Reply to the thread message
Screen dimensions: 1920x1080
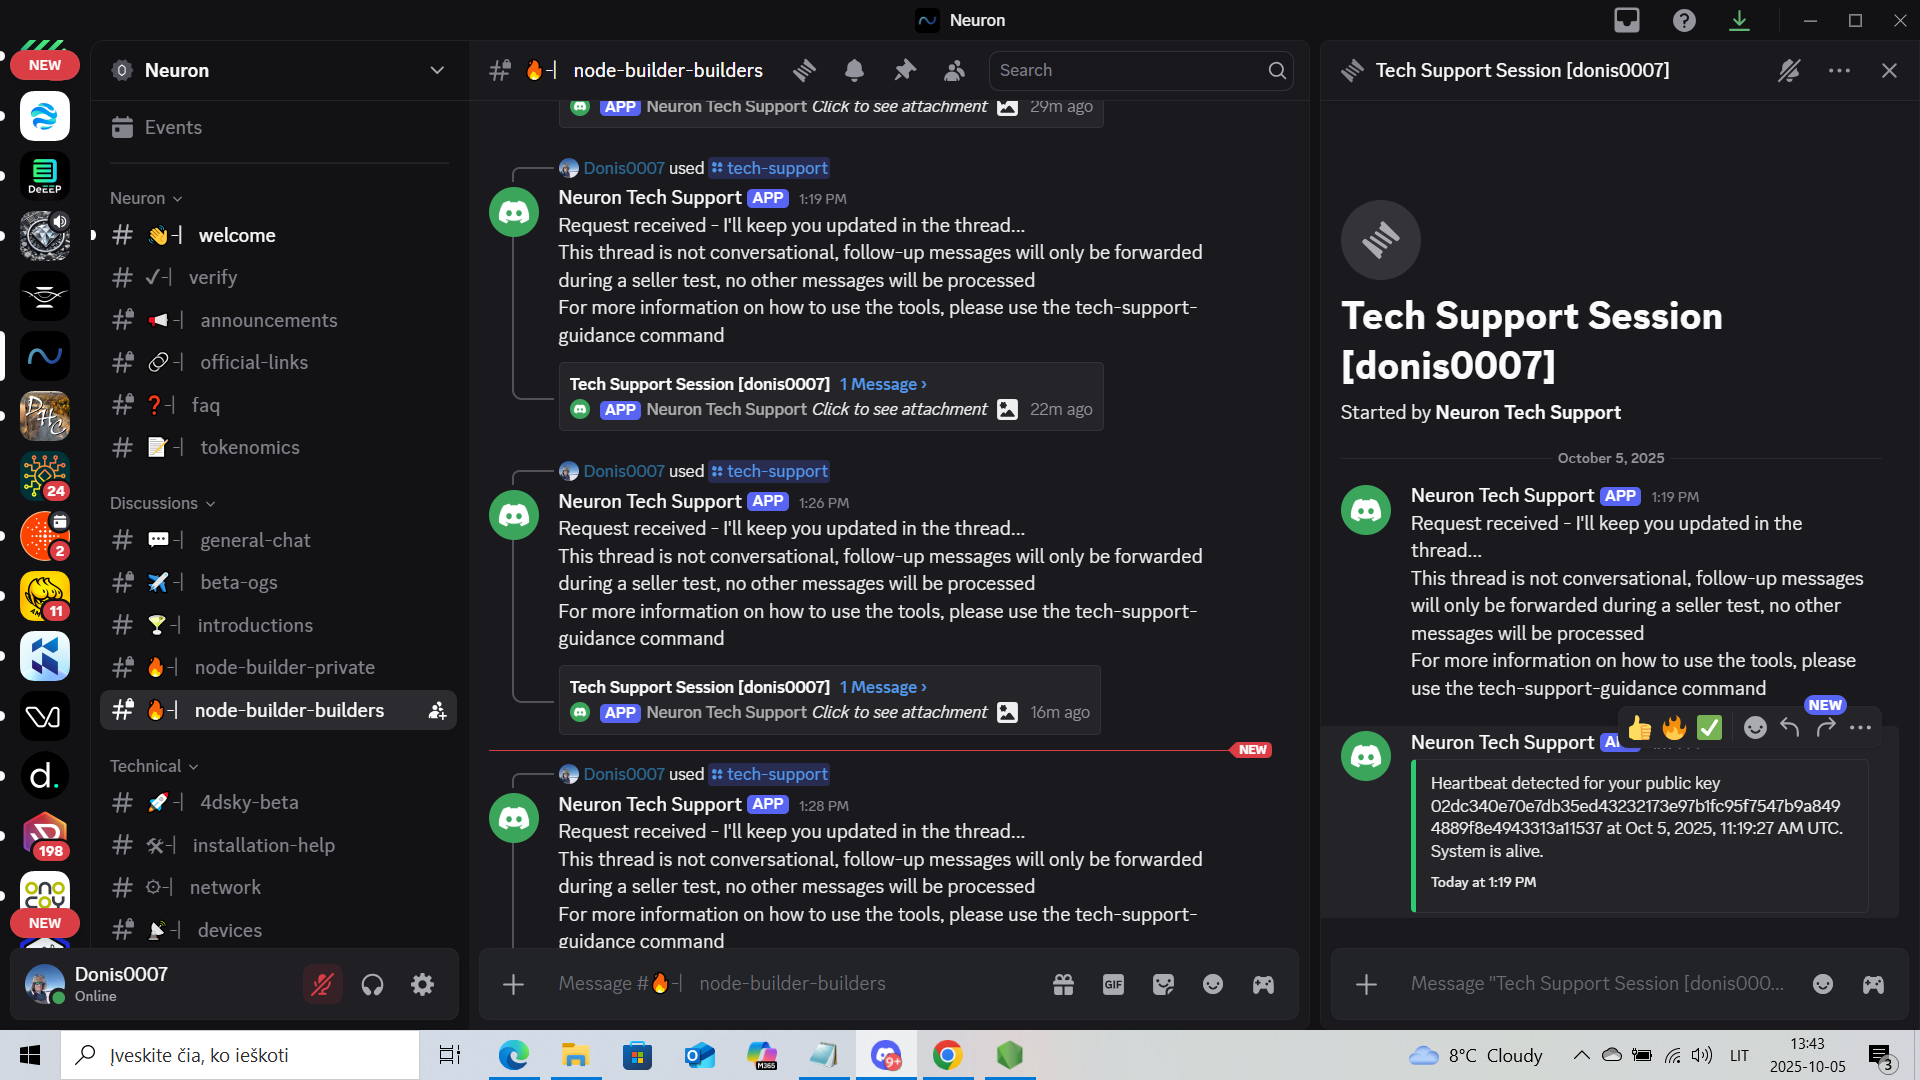pos(1790,727)
